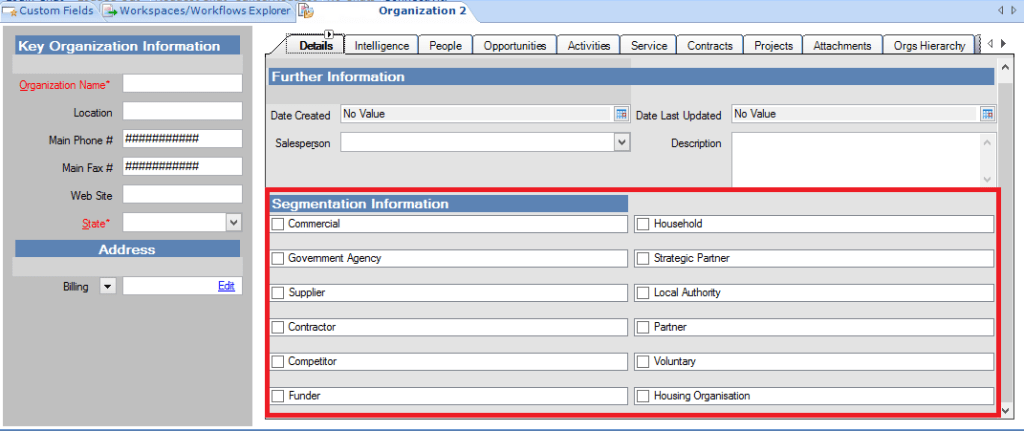Open the Contracts tab

point(709,46)
